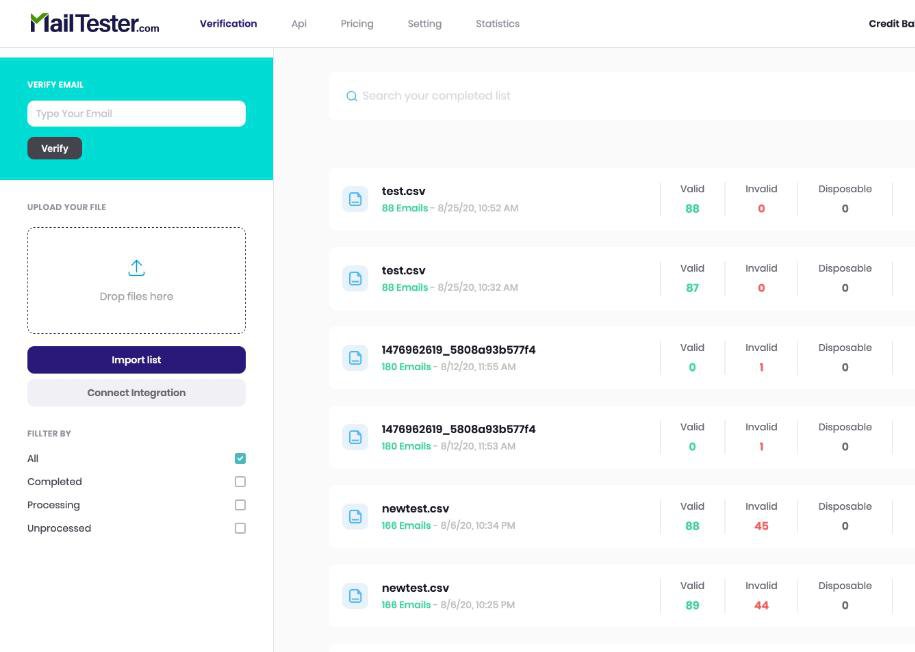This screenshot has width=915, height=652.
Task: Click Connect Integration
Action: (137, 392)
